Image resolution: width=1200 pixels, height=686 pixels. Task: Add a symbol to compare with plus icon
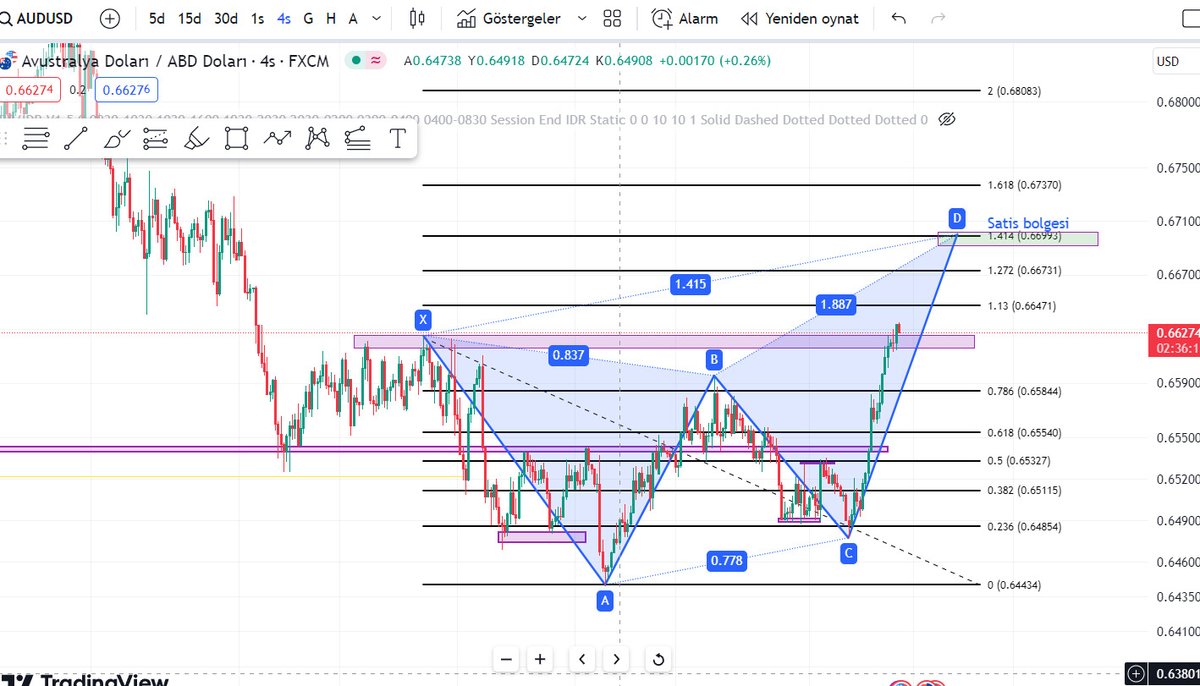tap(110, 18)
